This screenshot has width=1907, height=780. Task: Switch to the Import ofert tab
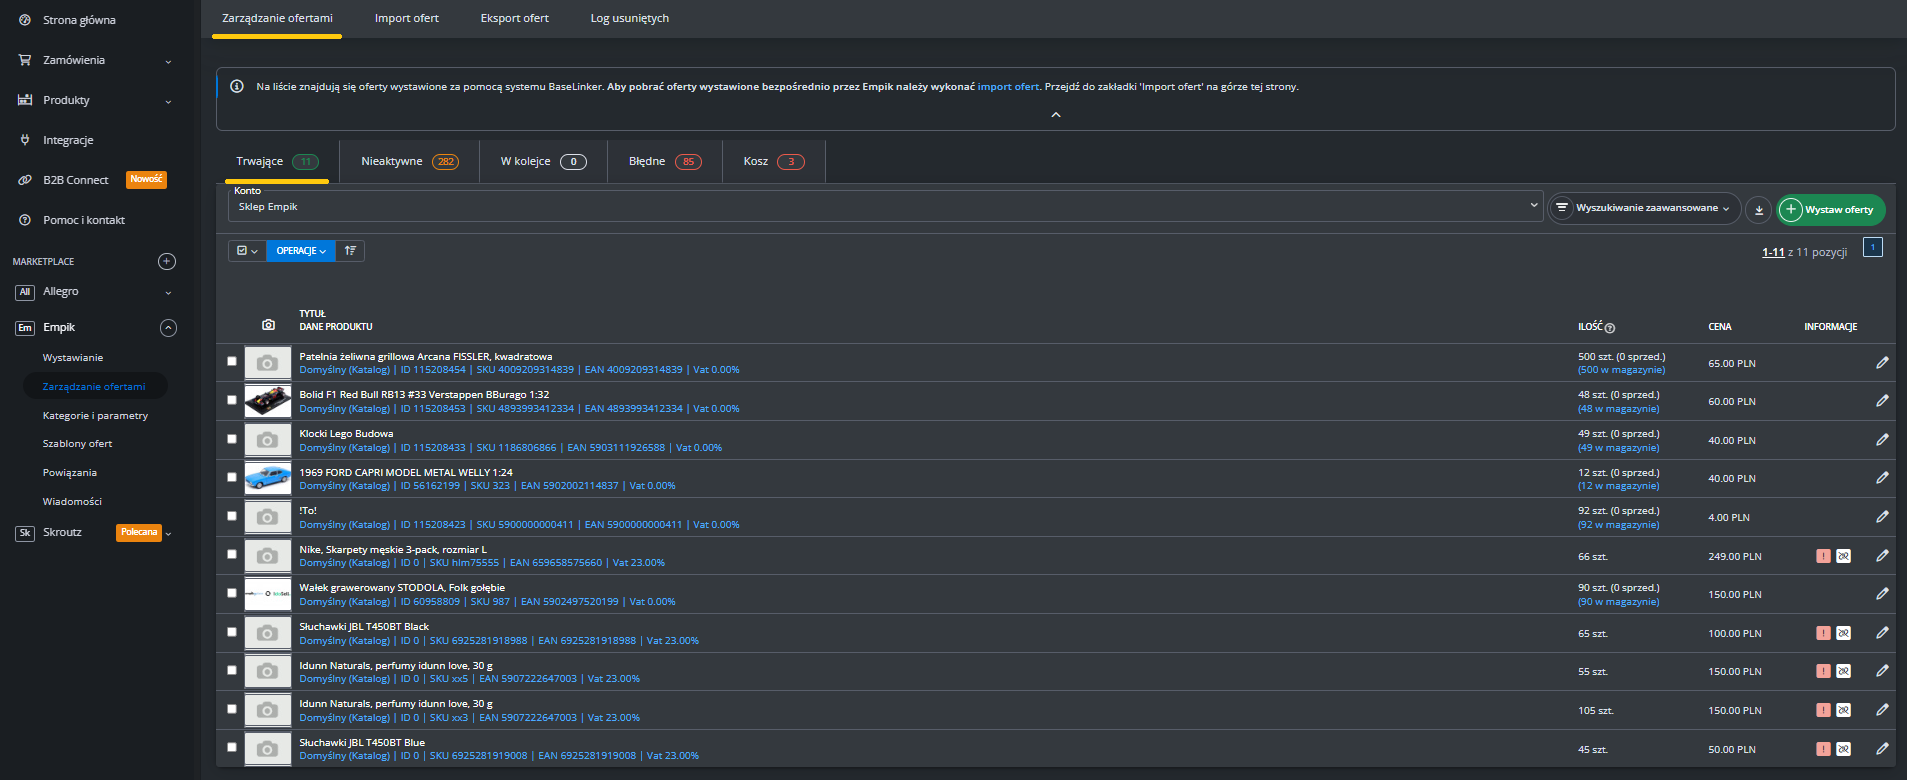(x=406, y=18)
